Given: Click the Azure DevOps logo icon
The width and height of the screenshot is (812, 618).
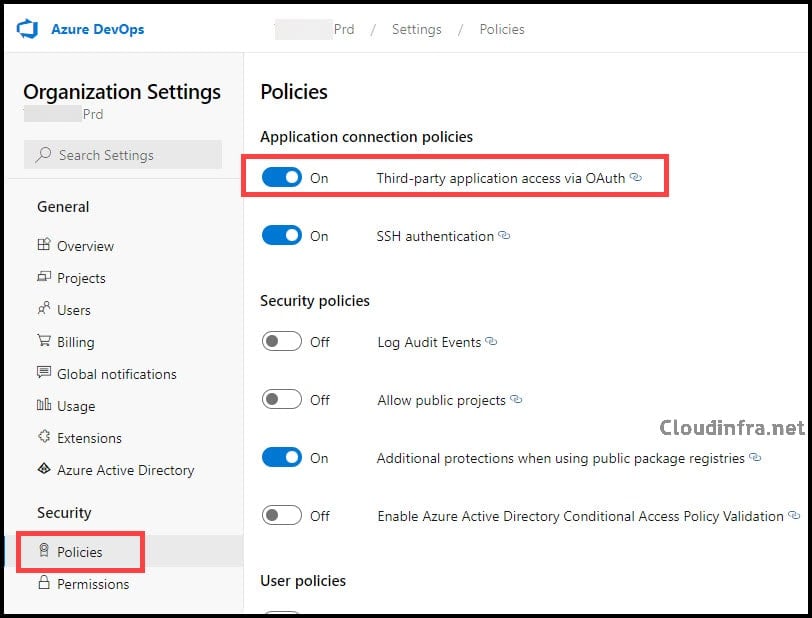Looking at the screenshot, I should (x=27, y=29).
